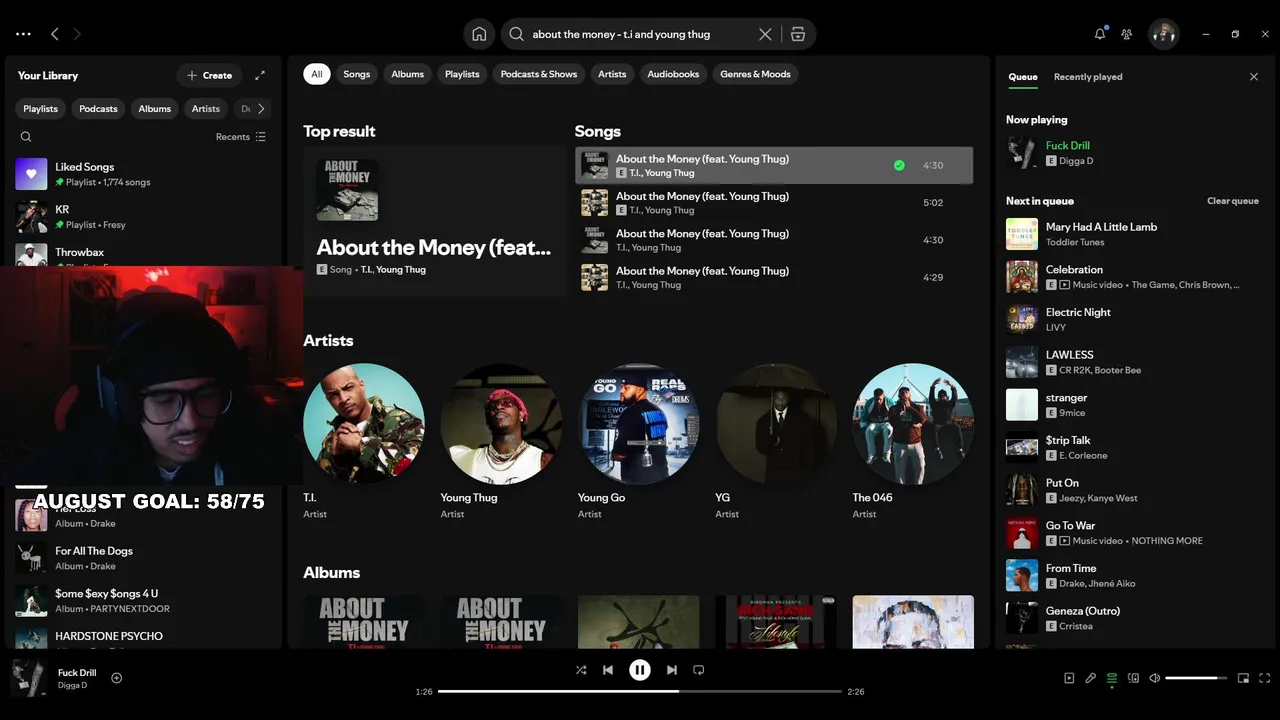The width and height of the screenshot is (1280, 720).
Task: Play the 5:02 About the Money result
Action: (x=774, y=203)
